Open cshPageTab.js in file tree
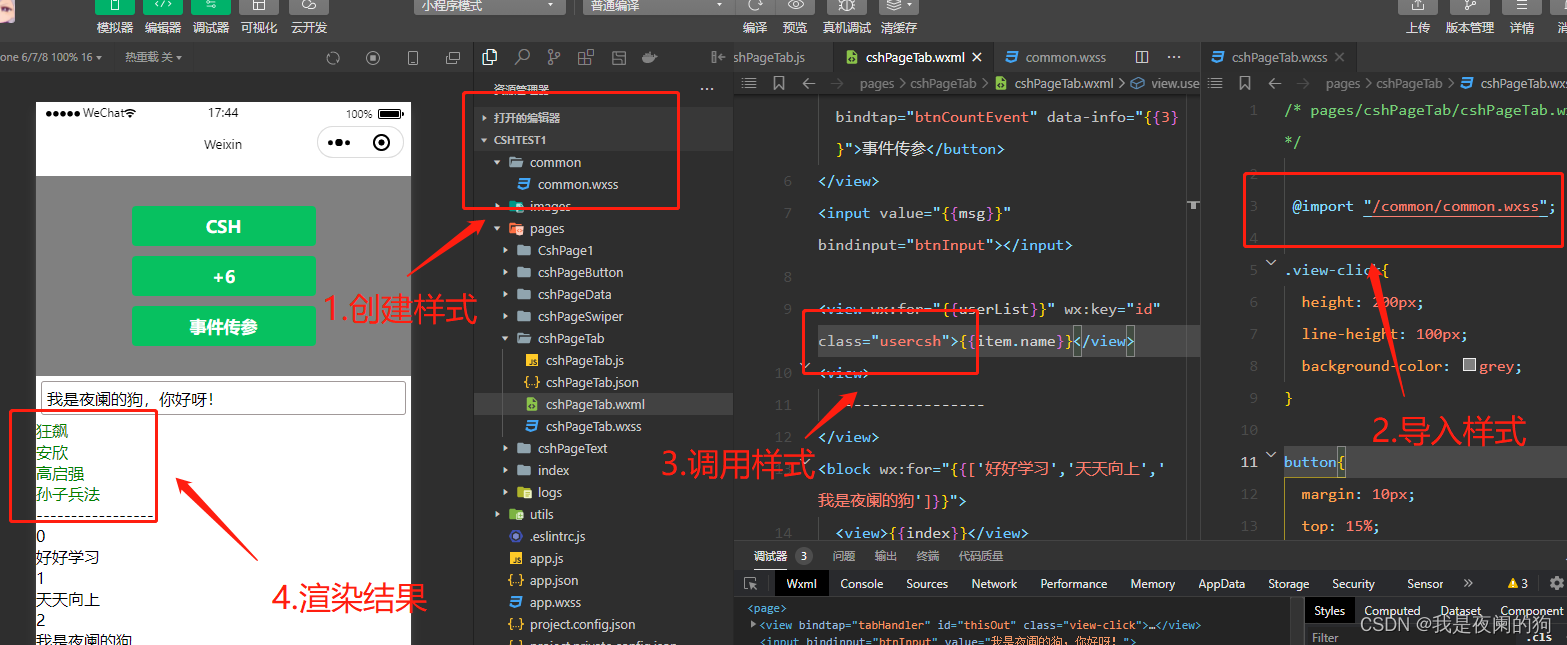1567x645 pixels. coord(604,360)
